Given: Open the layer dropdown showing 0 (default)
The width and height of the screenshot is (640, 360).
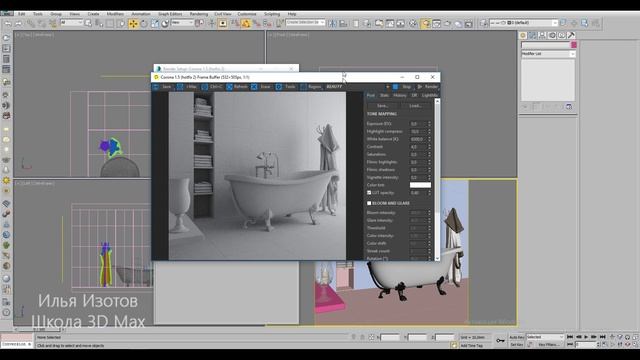Looking at the screenshot, I should pyautogui.click(x=523, y=23).
